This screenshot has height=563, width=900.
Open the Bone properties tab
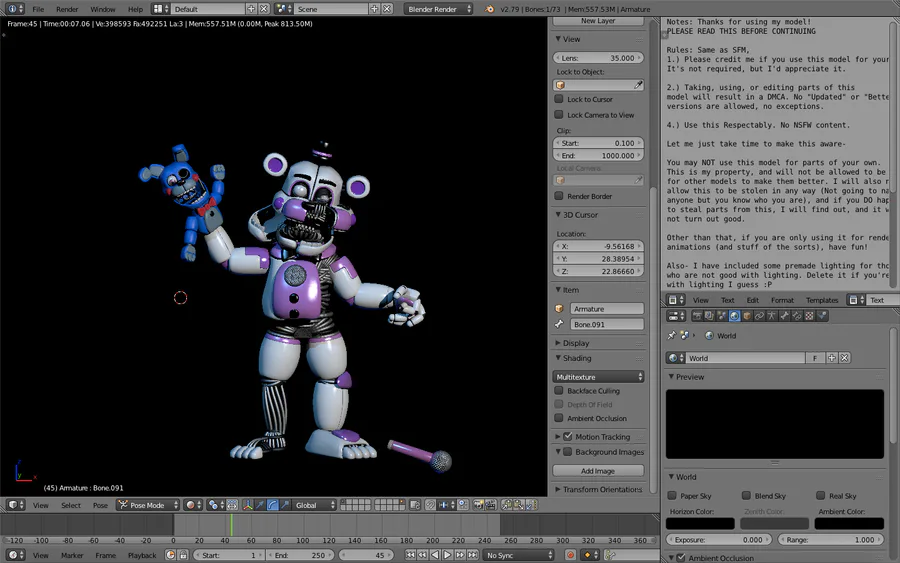[784, 316]
